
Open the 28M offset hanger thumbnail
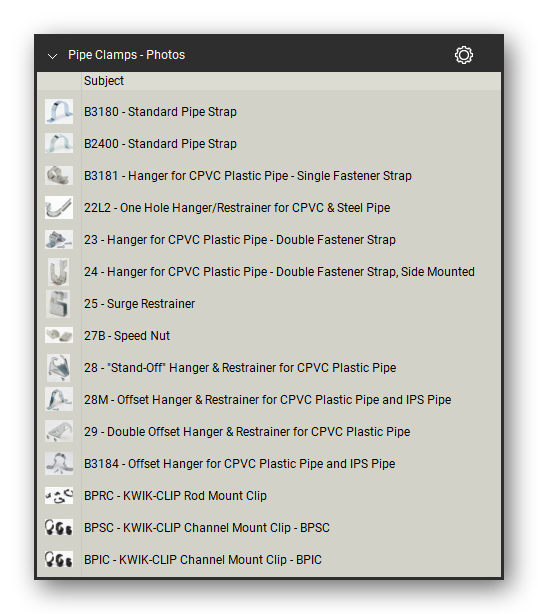click(59, 399)
